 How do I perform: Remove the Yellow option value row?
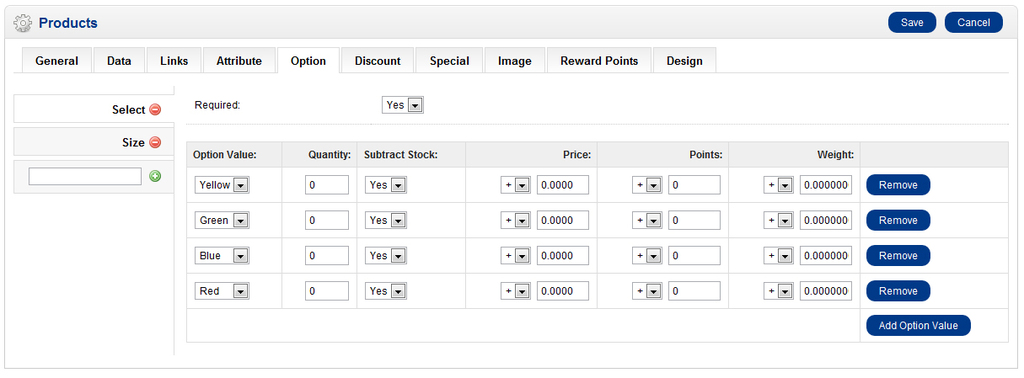(x=898, y=185)
